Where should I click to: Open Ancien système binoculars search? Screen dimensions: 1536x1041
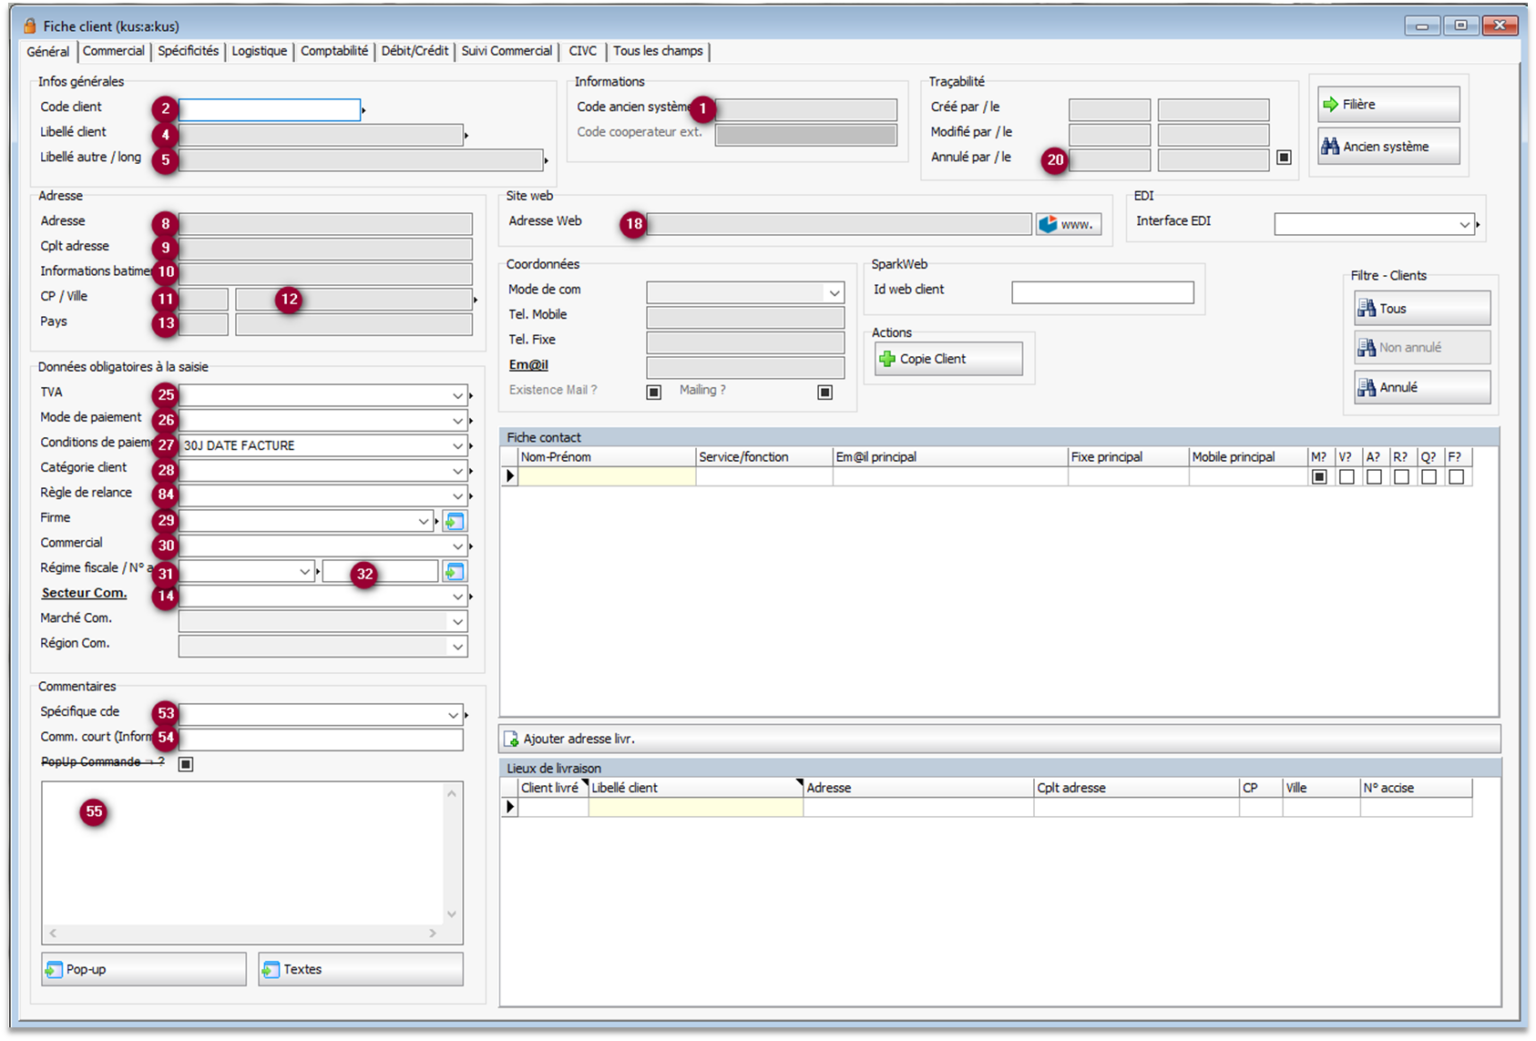1388,147
